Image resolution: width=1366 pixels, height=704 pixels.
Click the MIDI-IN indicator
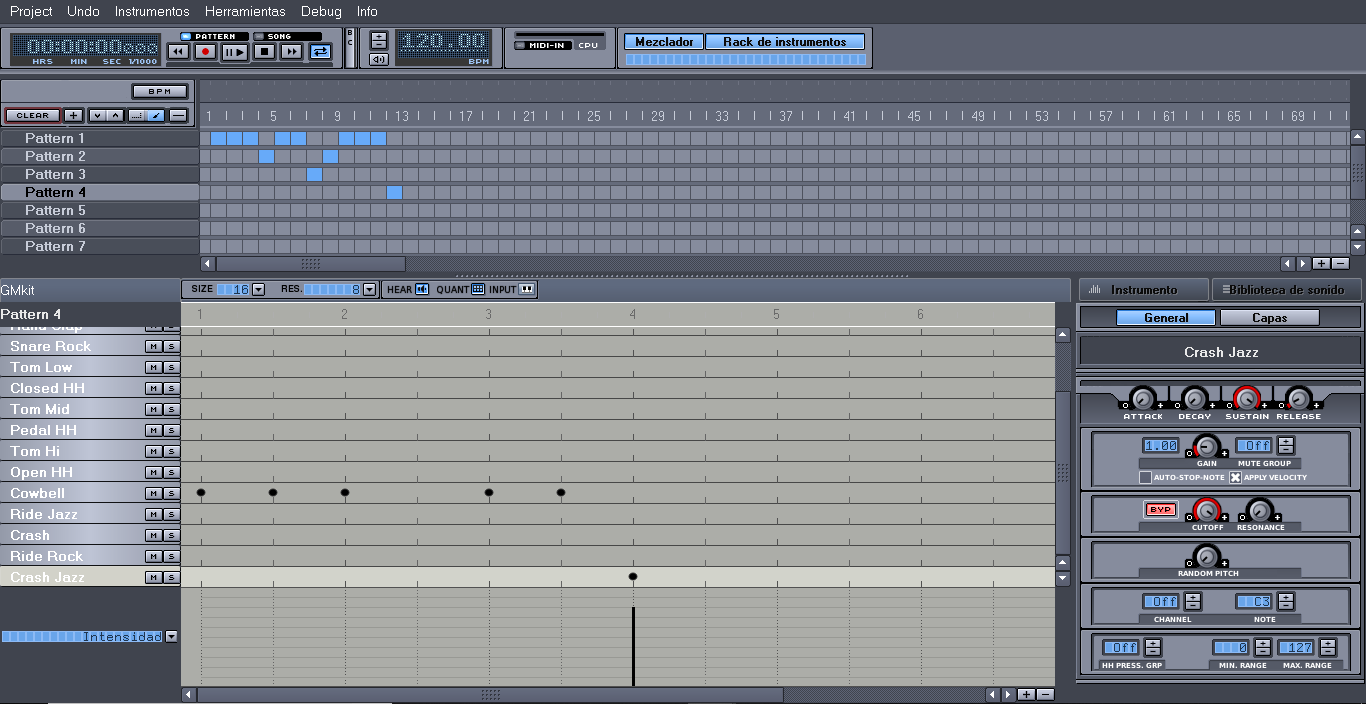pos(542,45)
